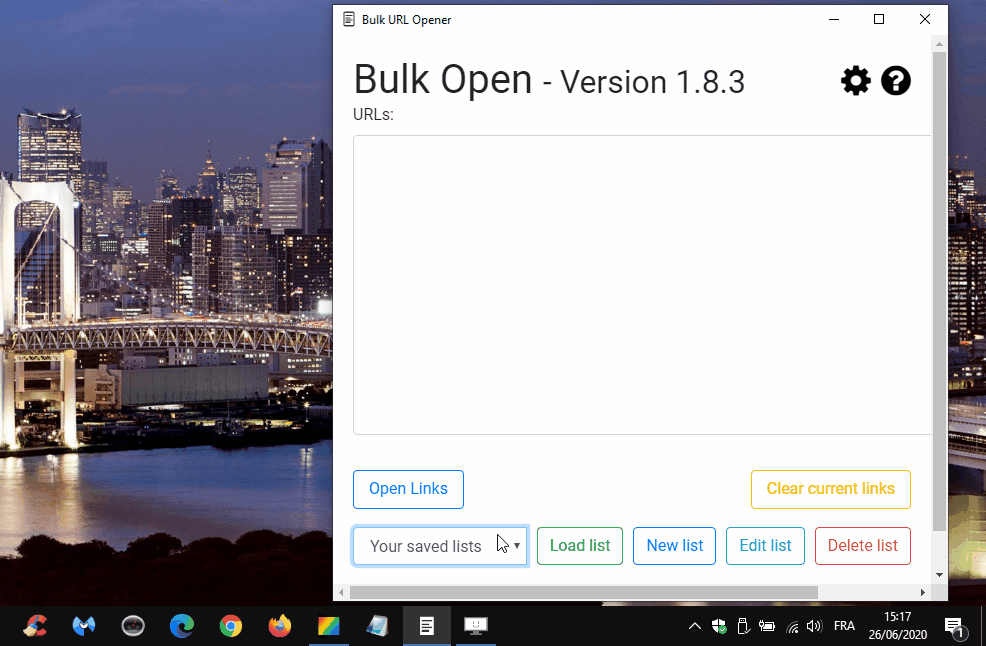Click the Edit list button
Image resolution: width=986 pixels, height=646 pixels.
click(x=765, y=545)
